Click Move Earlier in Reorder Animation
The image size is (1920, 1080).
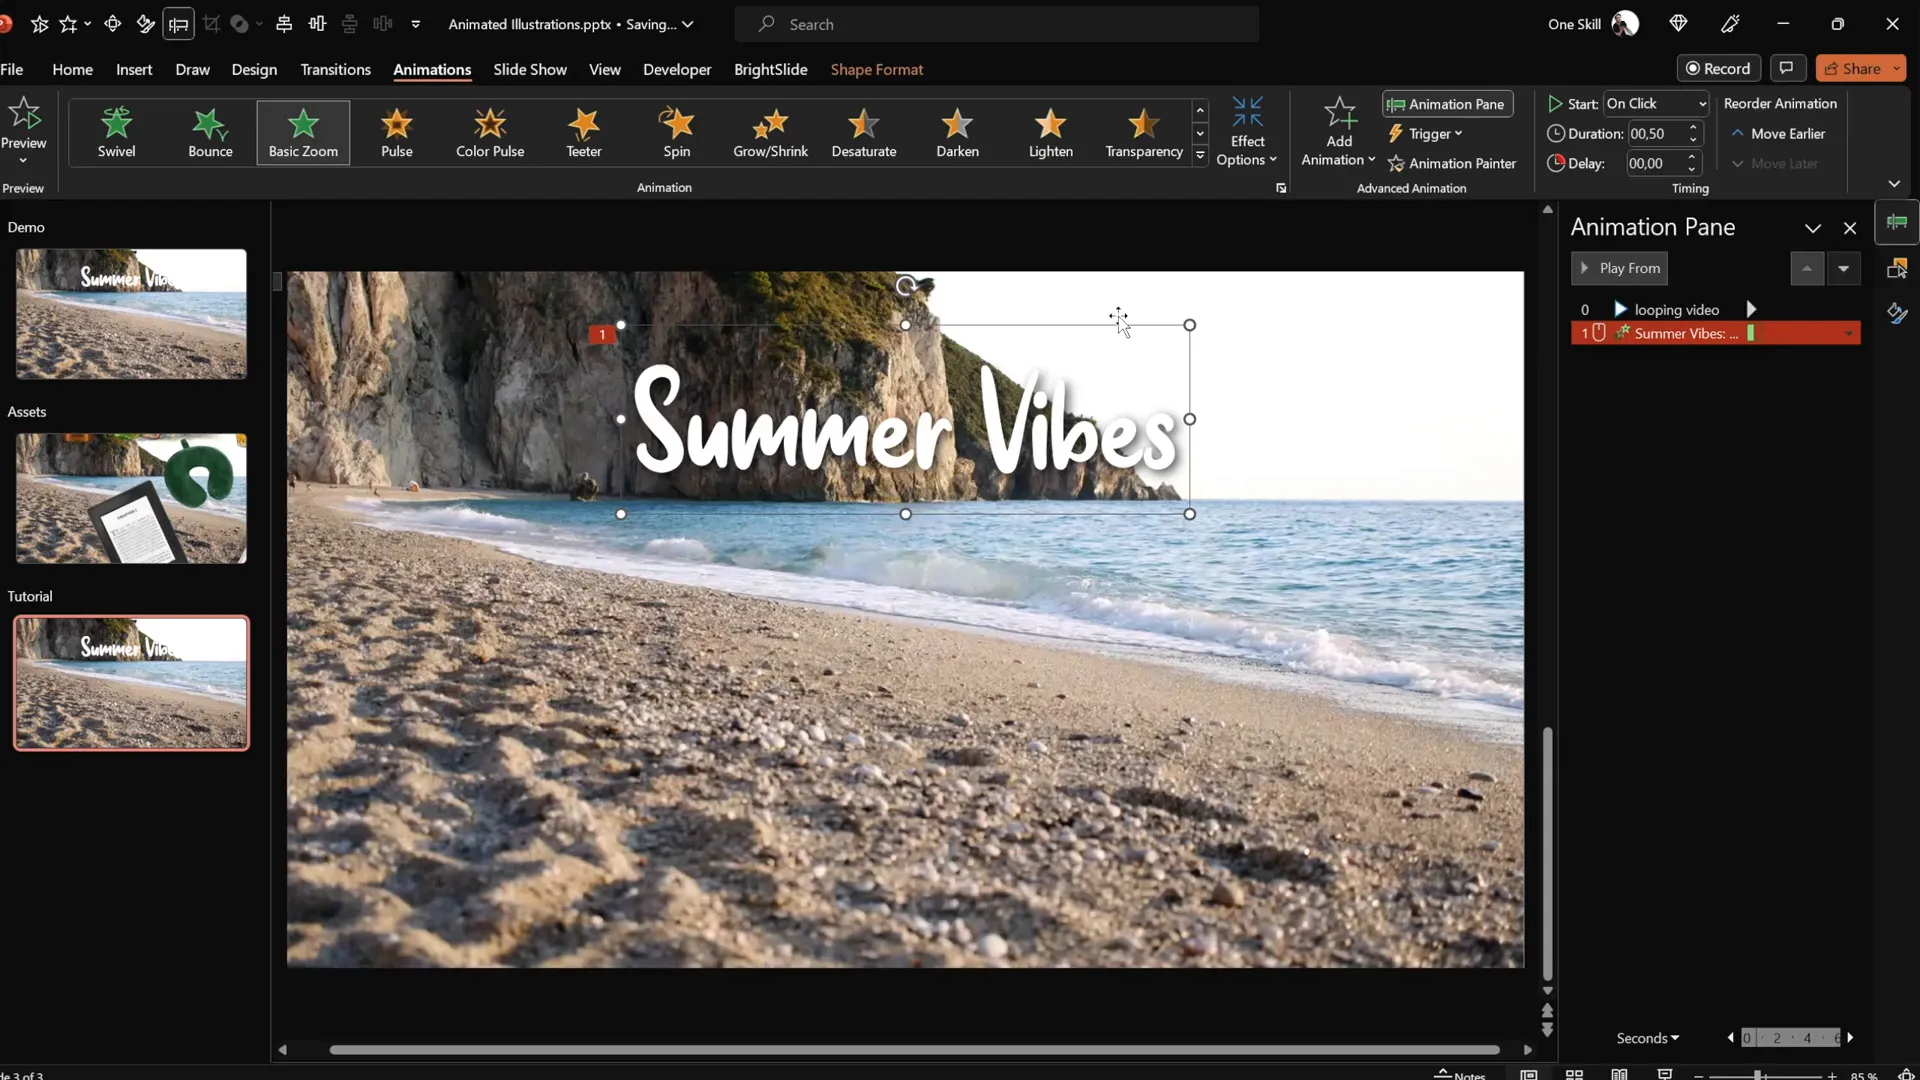pyautogui.click(x=1778, y=134)
